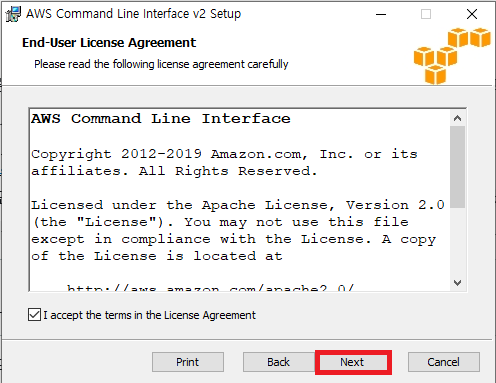Click the 'AWS Command Line Interface' license heading

(x=161, y=119)
